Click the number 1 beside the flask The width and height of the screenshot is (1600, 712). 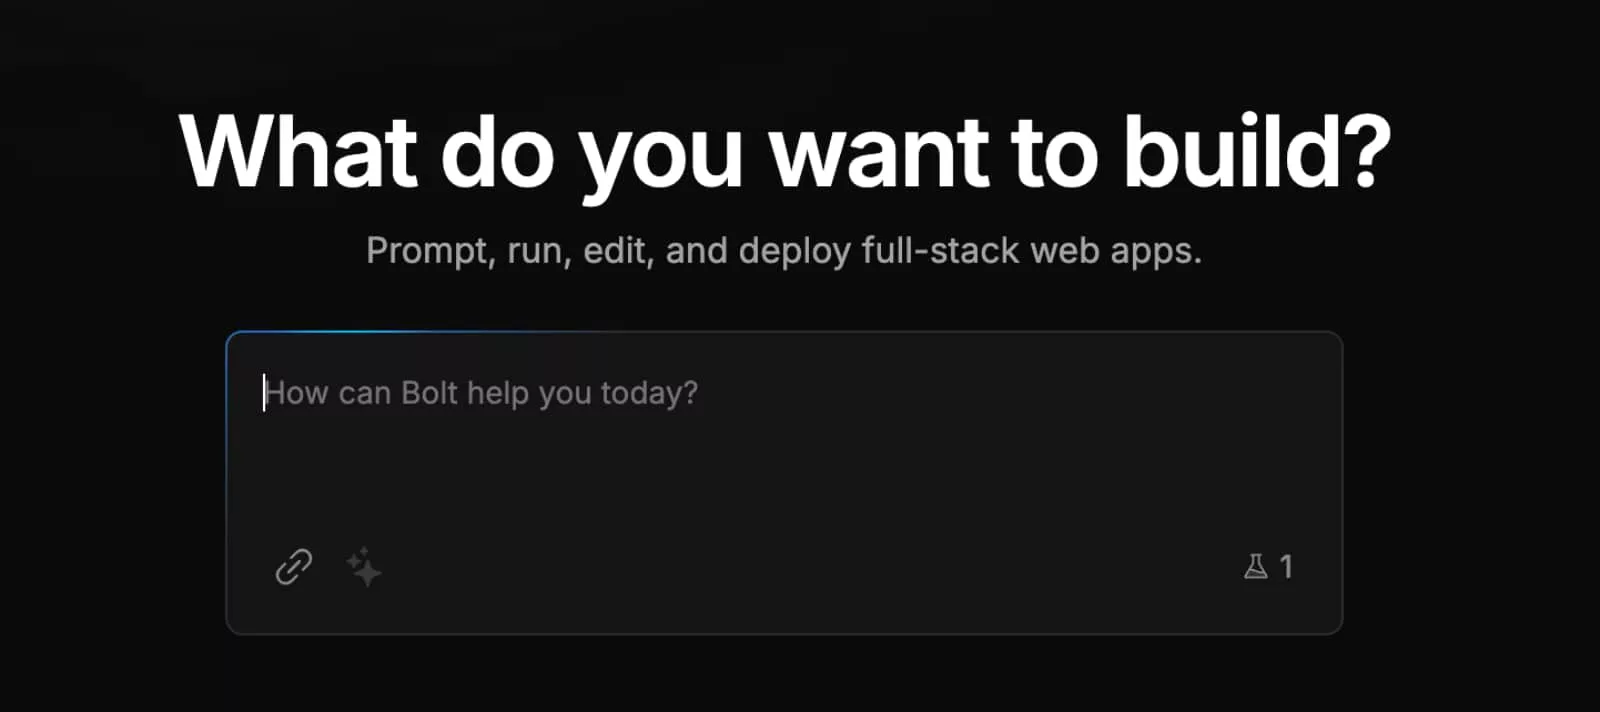tap(1286, 567)
